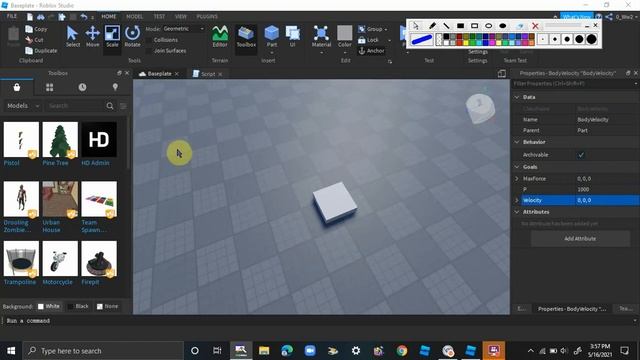Click the Group button

[371, 29]
